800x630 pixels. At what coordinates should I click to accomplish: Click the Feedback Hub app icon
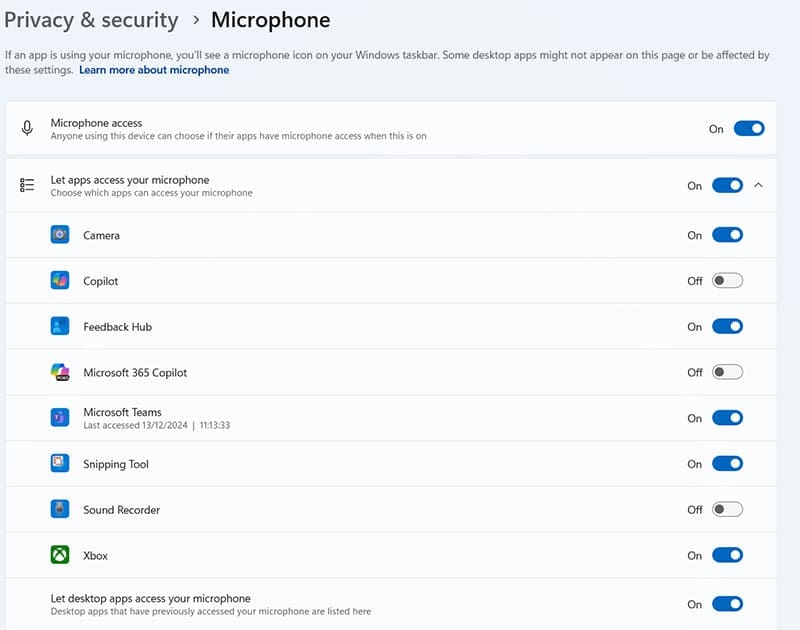(60, 326)
